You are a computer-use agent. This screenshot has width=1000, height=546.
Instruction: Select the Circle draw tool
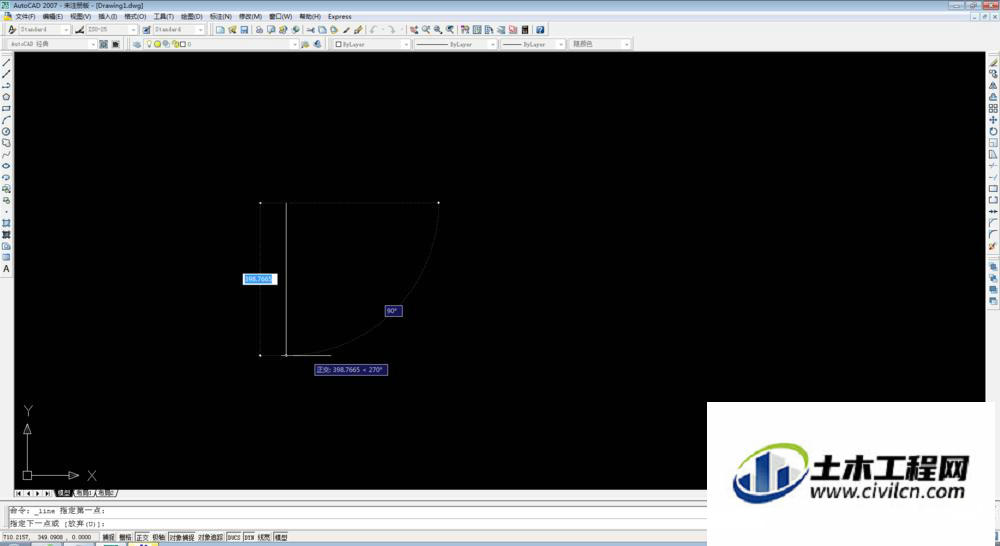click(6, 131)
